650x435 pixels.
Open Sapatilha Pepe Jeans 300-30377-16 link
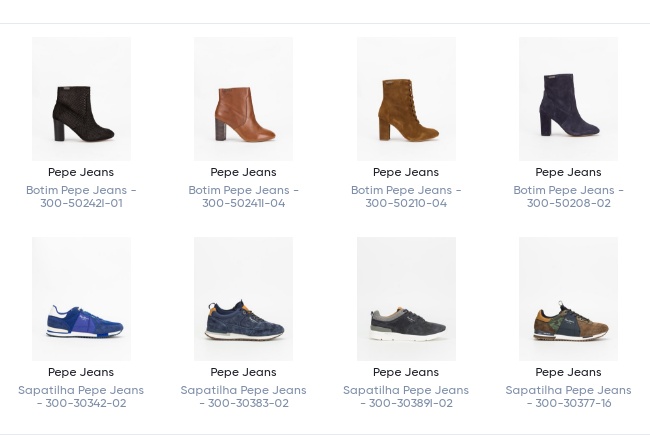[x=568, y=396]
